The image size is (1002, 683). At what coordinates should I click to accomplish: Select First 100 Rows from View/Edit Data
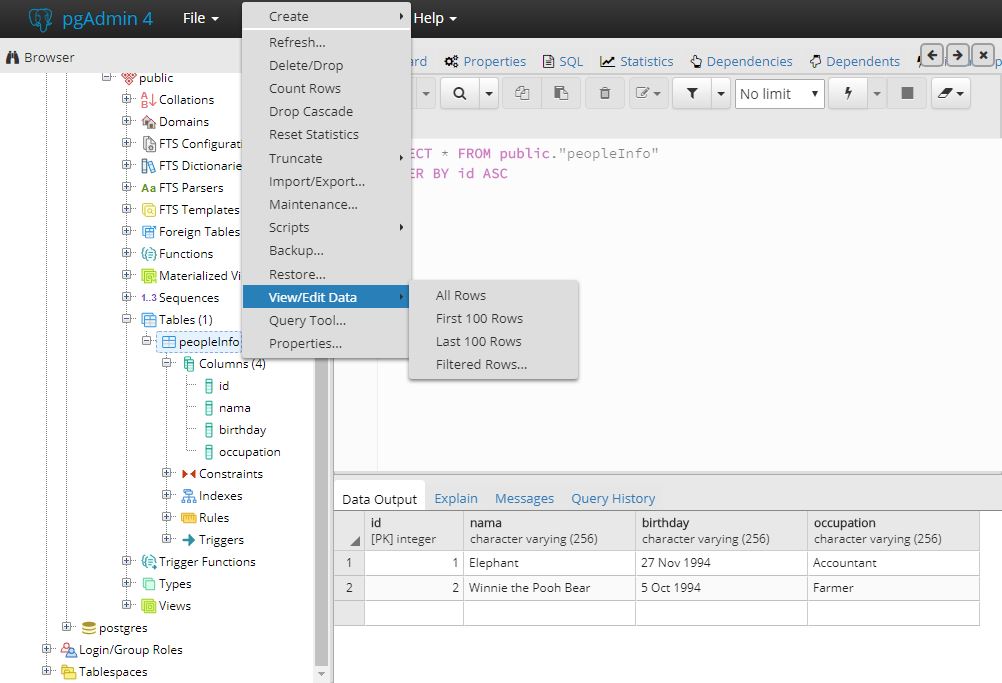[478, 318]
